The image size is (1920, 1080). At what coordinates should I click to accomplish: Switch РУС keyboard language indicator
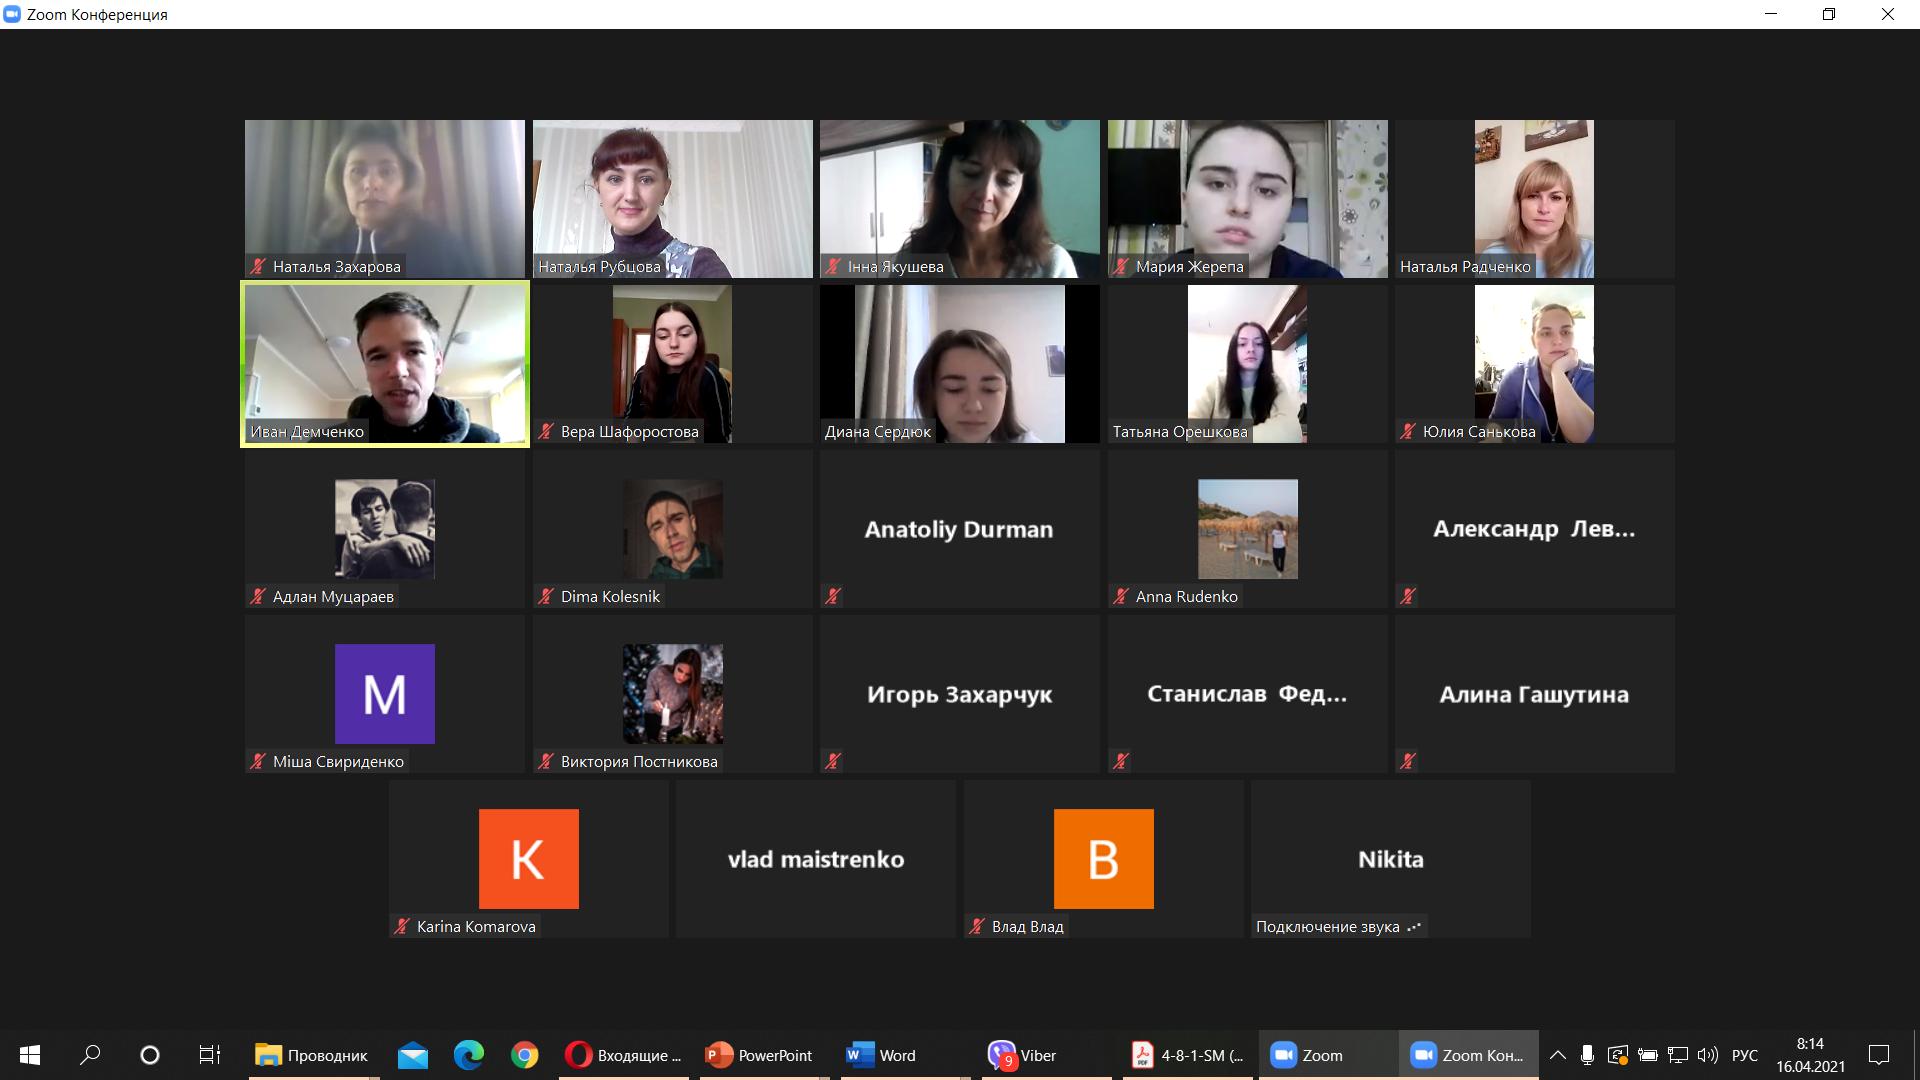pos(1745,1055)
